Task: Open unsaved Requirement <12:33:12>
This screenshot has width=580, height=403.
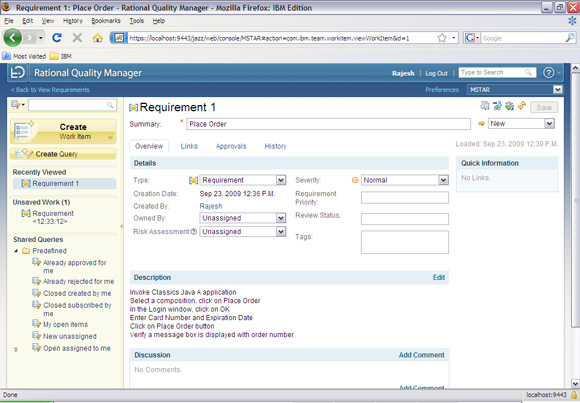Action: (53, 218)
